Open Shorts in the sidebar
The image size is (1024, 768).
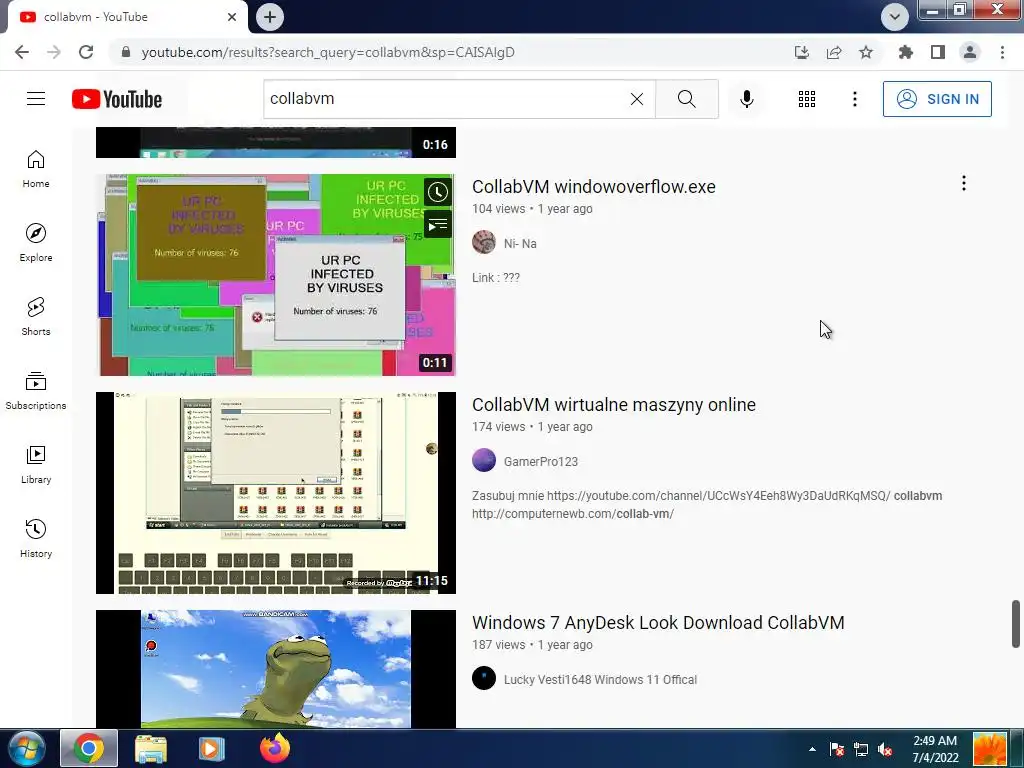pos(36,316)
